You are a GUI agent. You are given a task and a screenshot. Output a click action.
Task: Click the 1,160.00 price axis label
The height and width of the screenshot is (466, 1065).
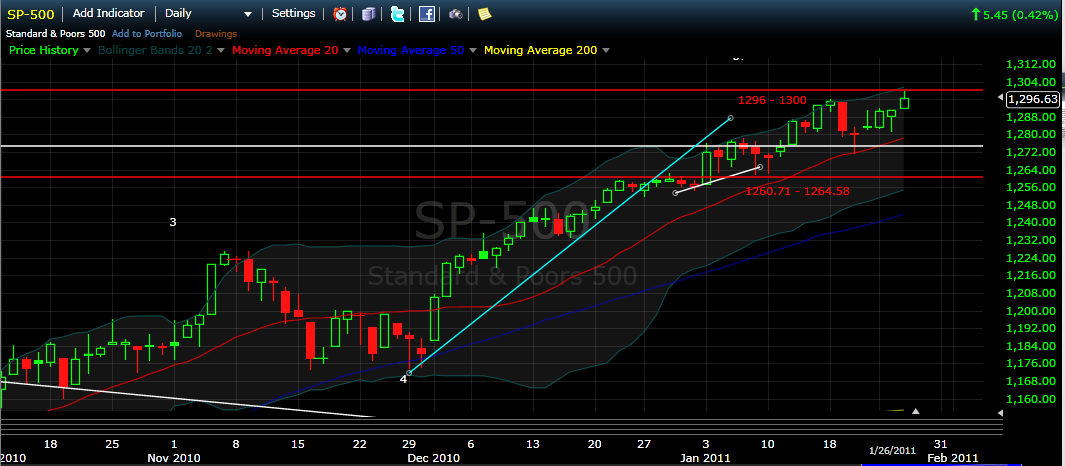point(1031,399)
